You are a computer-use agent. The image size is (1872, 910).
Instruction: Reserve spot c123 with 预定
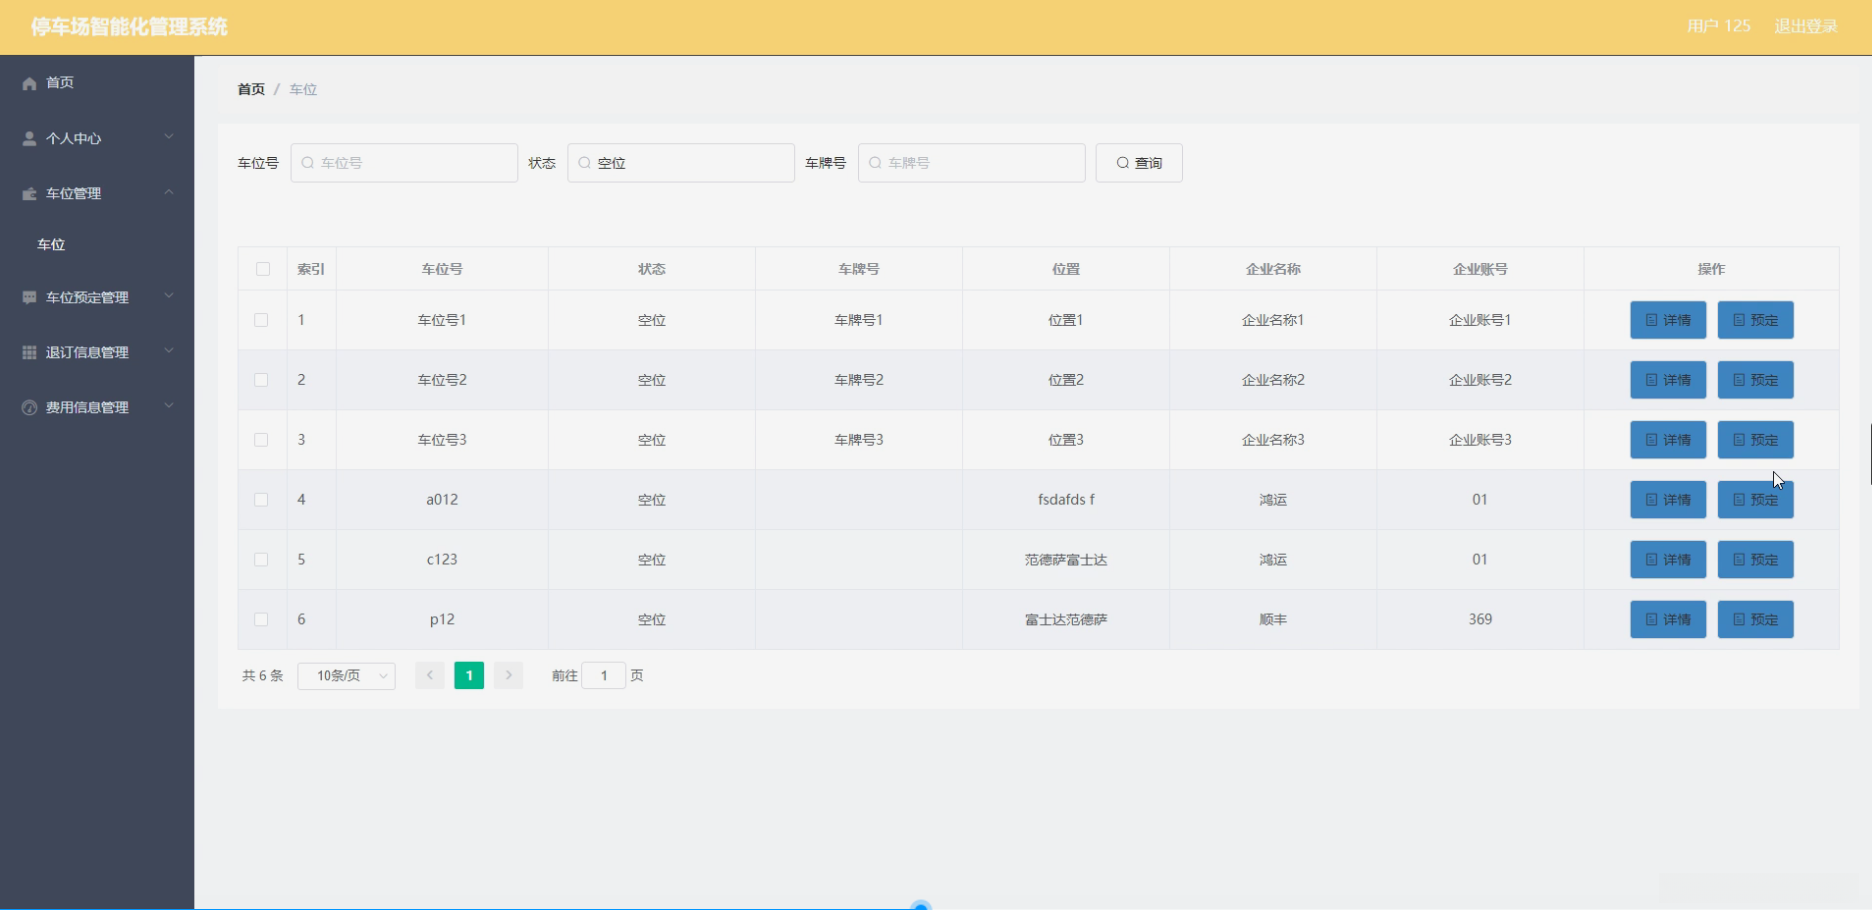1756,560
